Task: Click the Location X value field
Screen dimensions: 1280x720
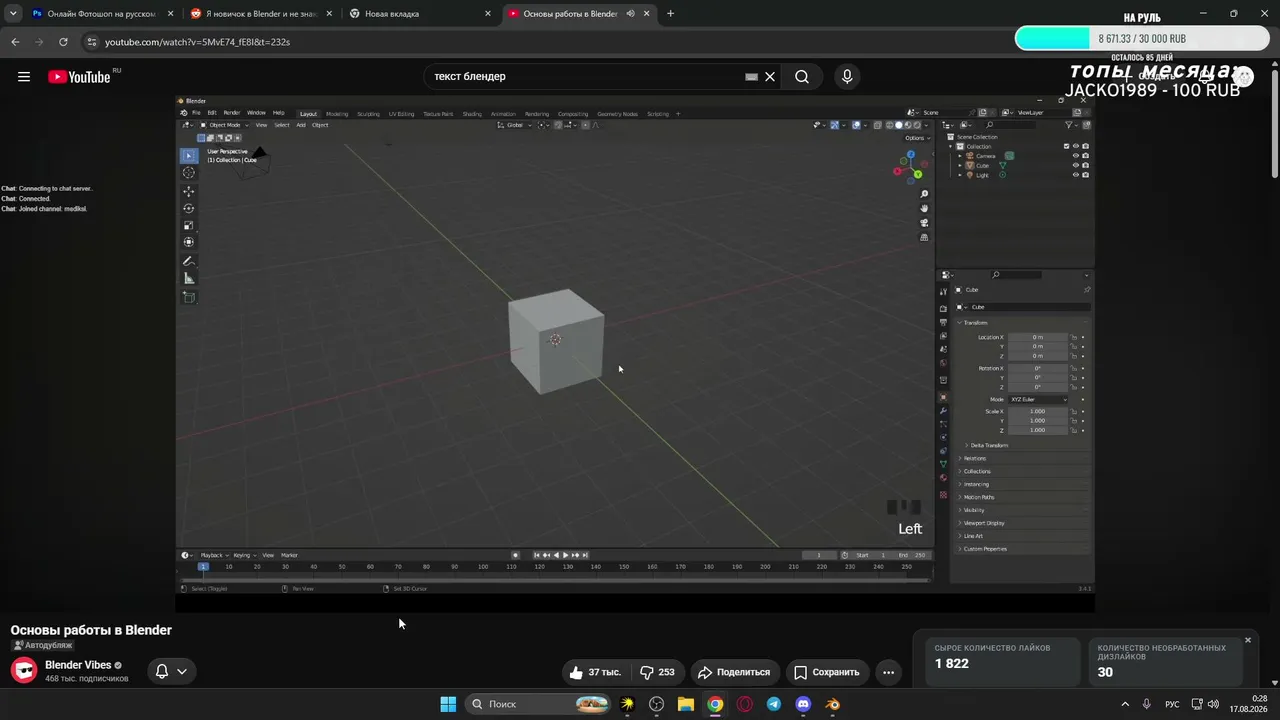Action: (1037, 338)
